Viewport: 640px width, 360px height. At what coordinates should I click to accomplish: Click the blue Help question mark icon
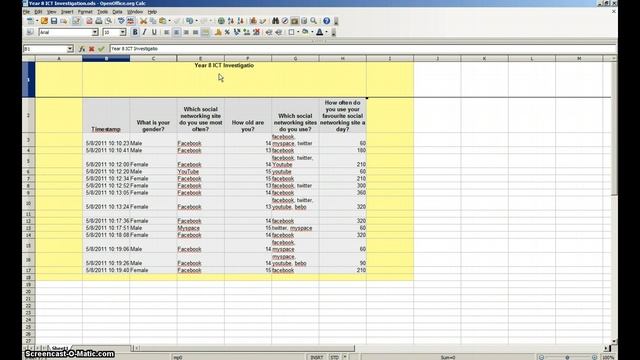tap(327, 21)
